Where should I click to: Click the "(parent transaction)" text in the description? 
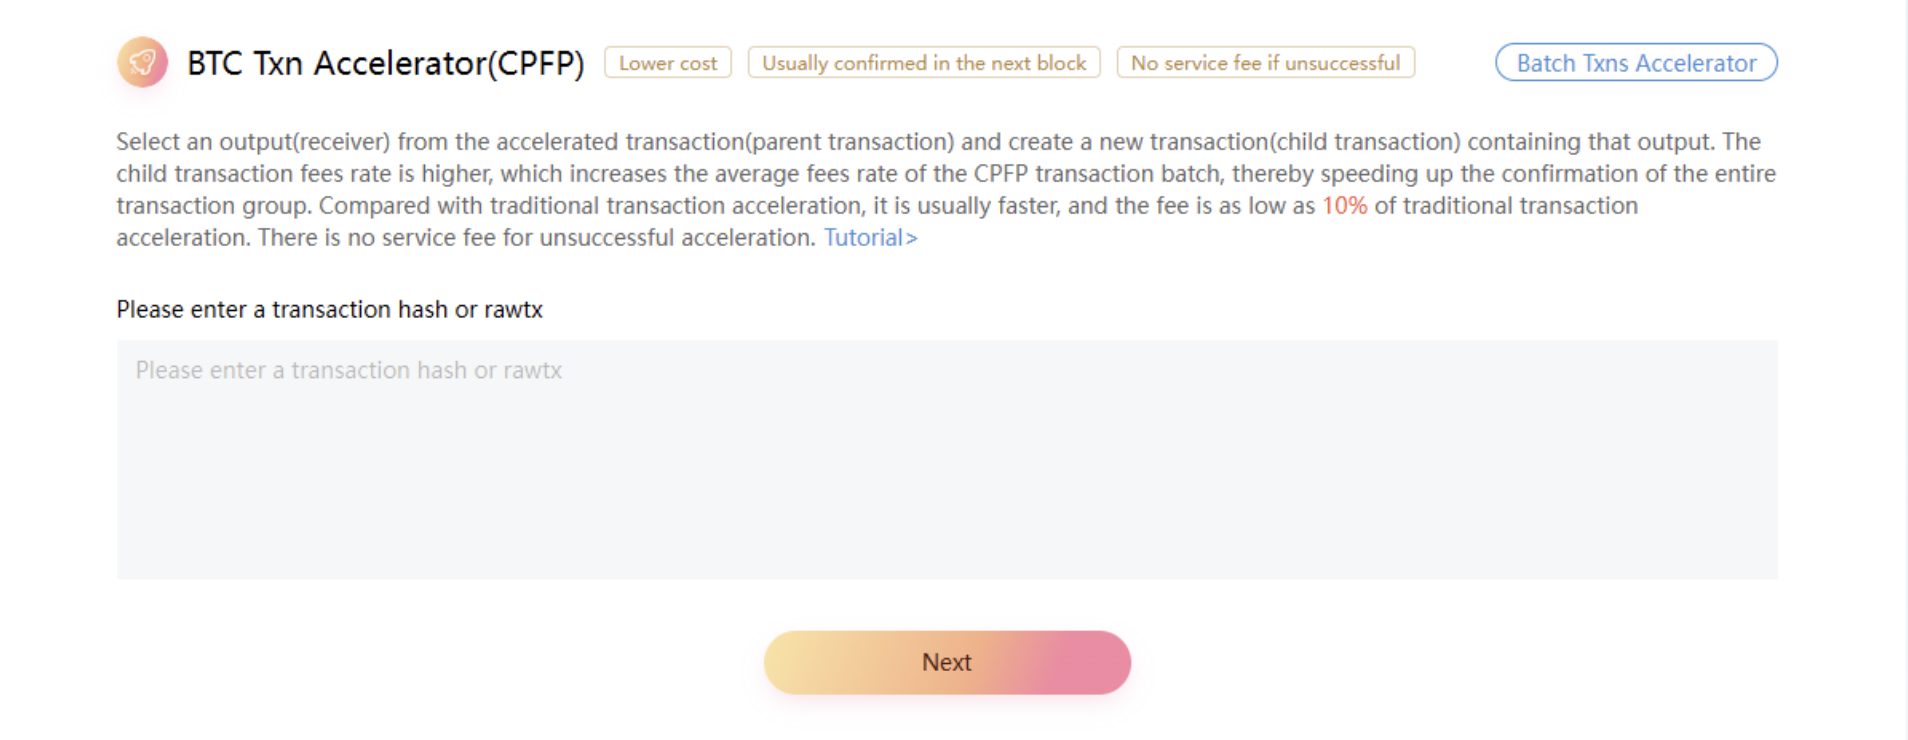pos(850,142)
